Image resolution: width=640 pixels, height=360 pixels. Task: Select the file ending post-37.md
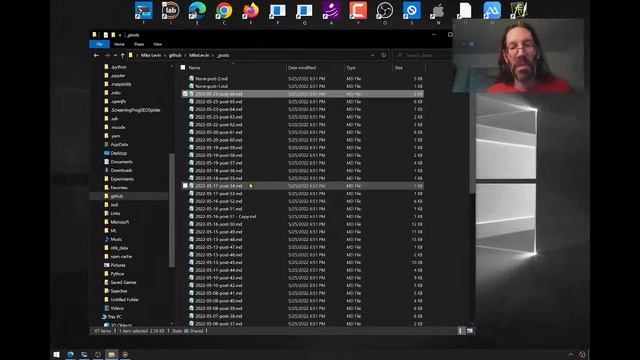[218, 324]
